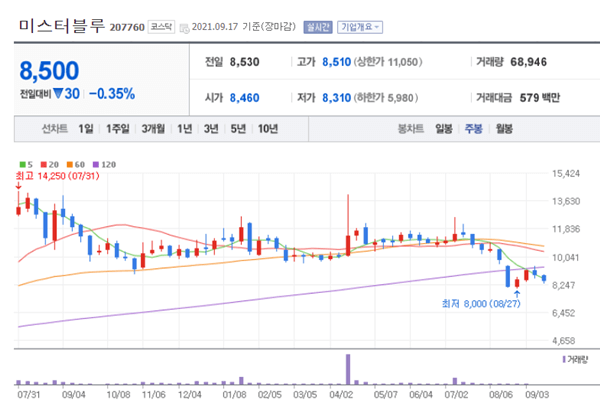Click the current price 8,500
The image size is (600, 415).
point(49,71)
